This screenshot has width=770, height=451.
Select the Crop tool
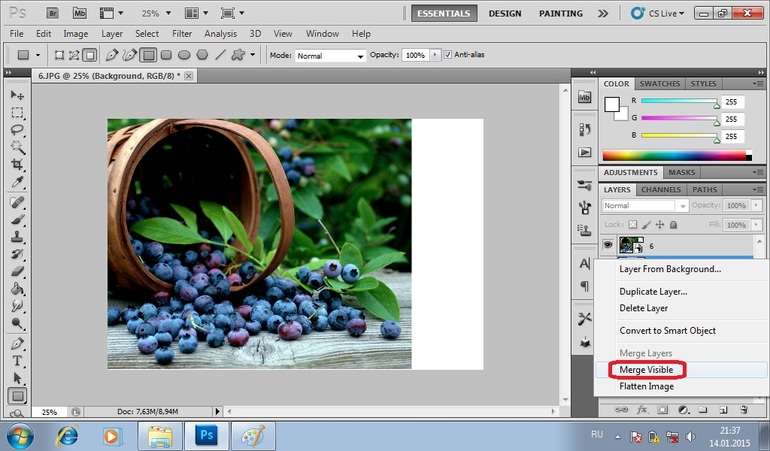(x=17, y=164)
